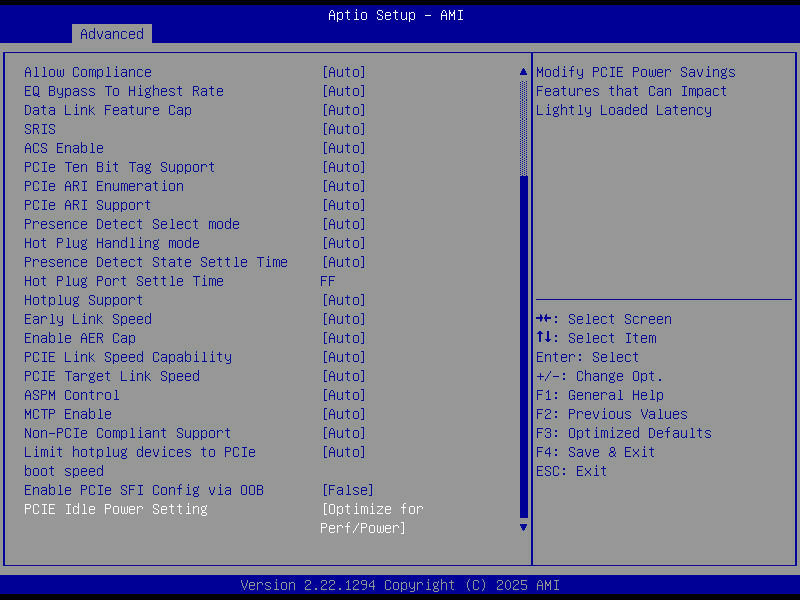Open the SRIS option selector

point(344,128)
